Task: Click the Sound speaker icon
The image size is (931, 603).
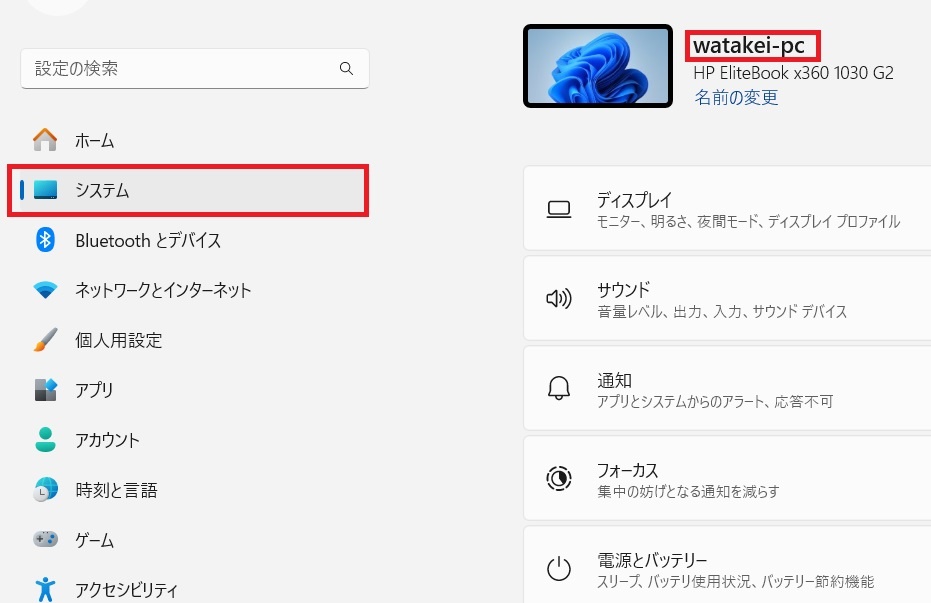Action: [x=559, y=299]
